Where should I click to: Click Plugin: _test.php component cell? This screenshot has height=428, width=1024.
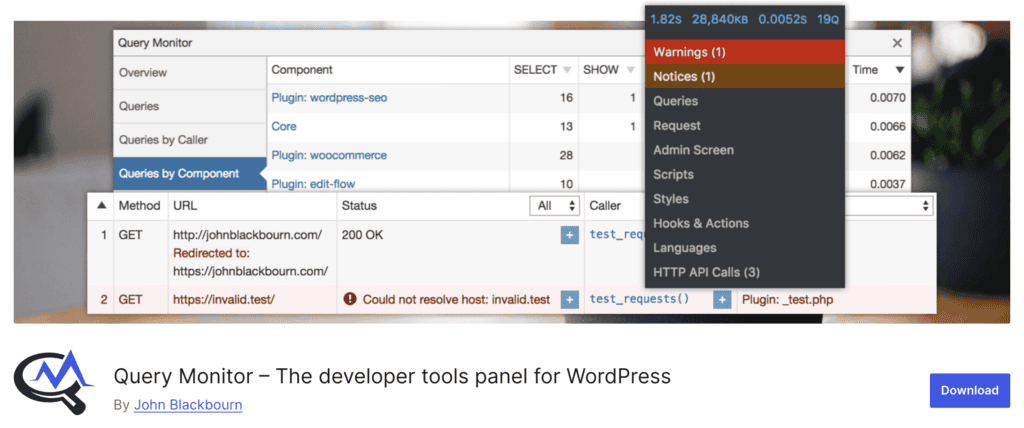click(788, 300)
